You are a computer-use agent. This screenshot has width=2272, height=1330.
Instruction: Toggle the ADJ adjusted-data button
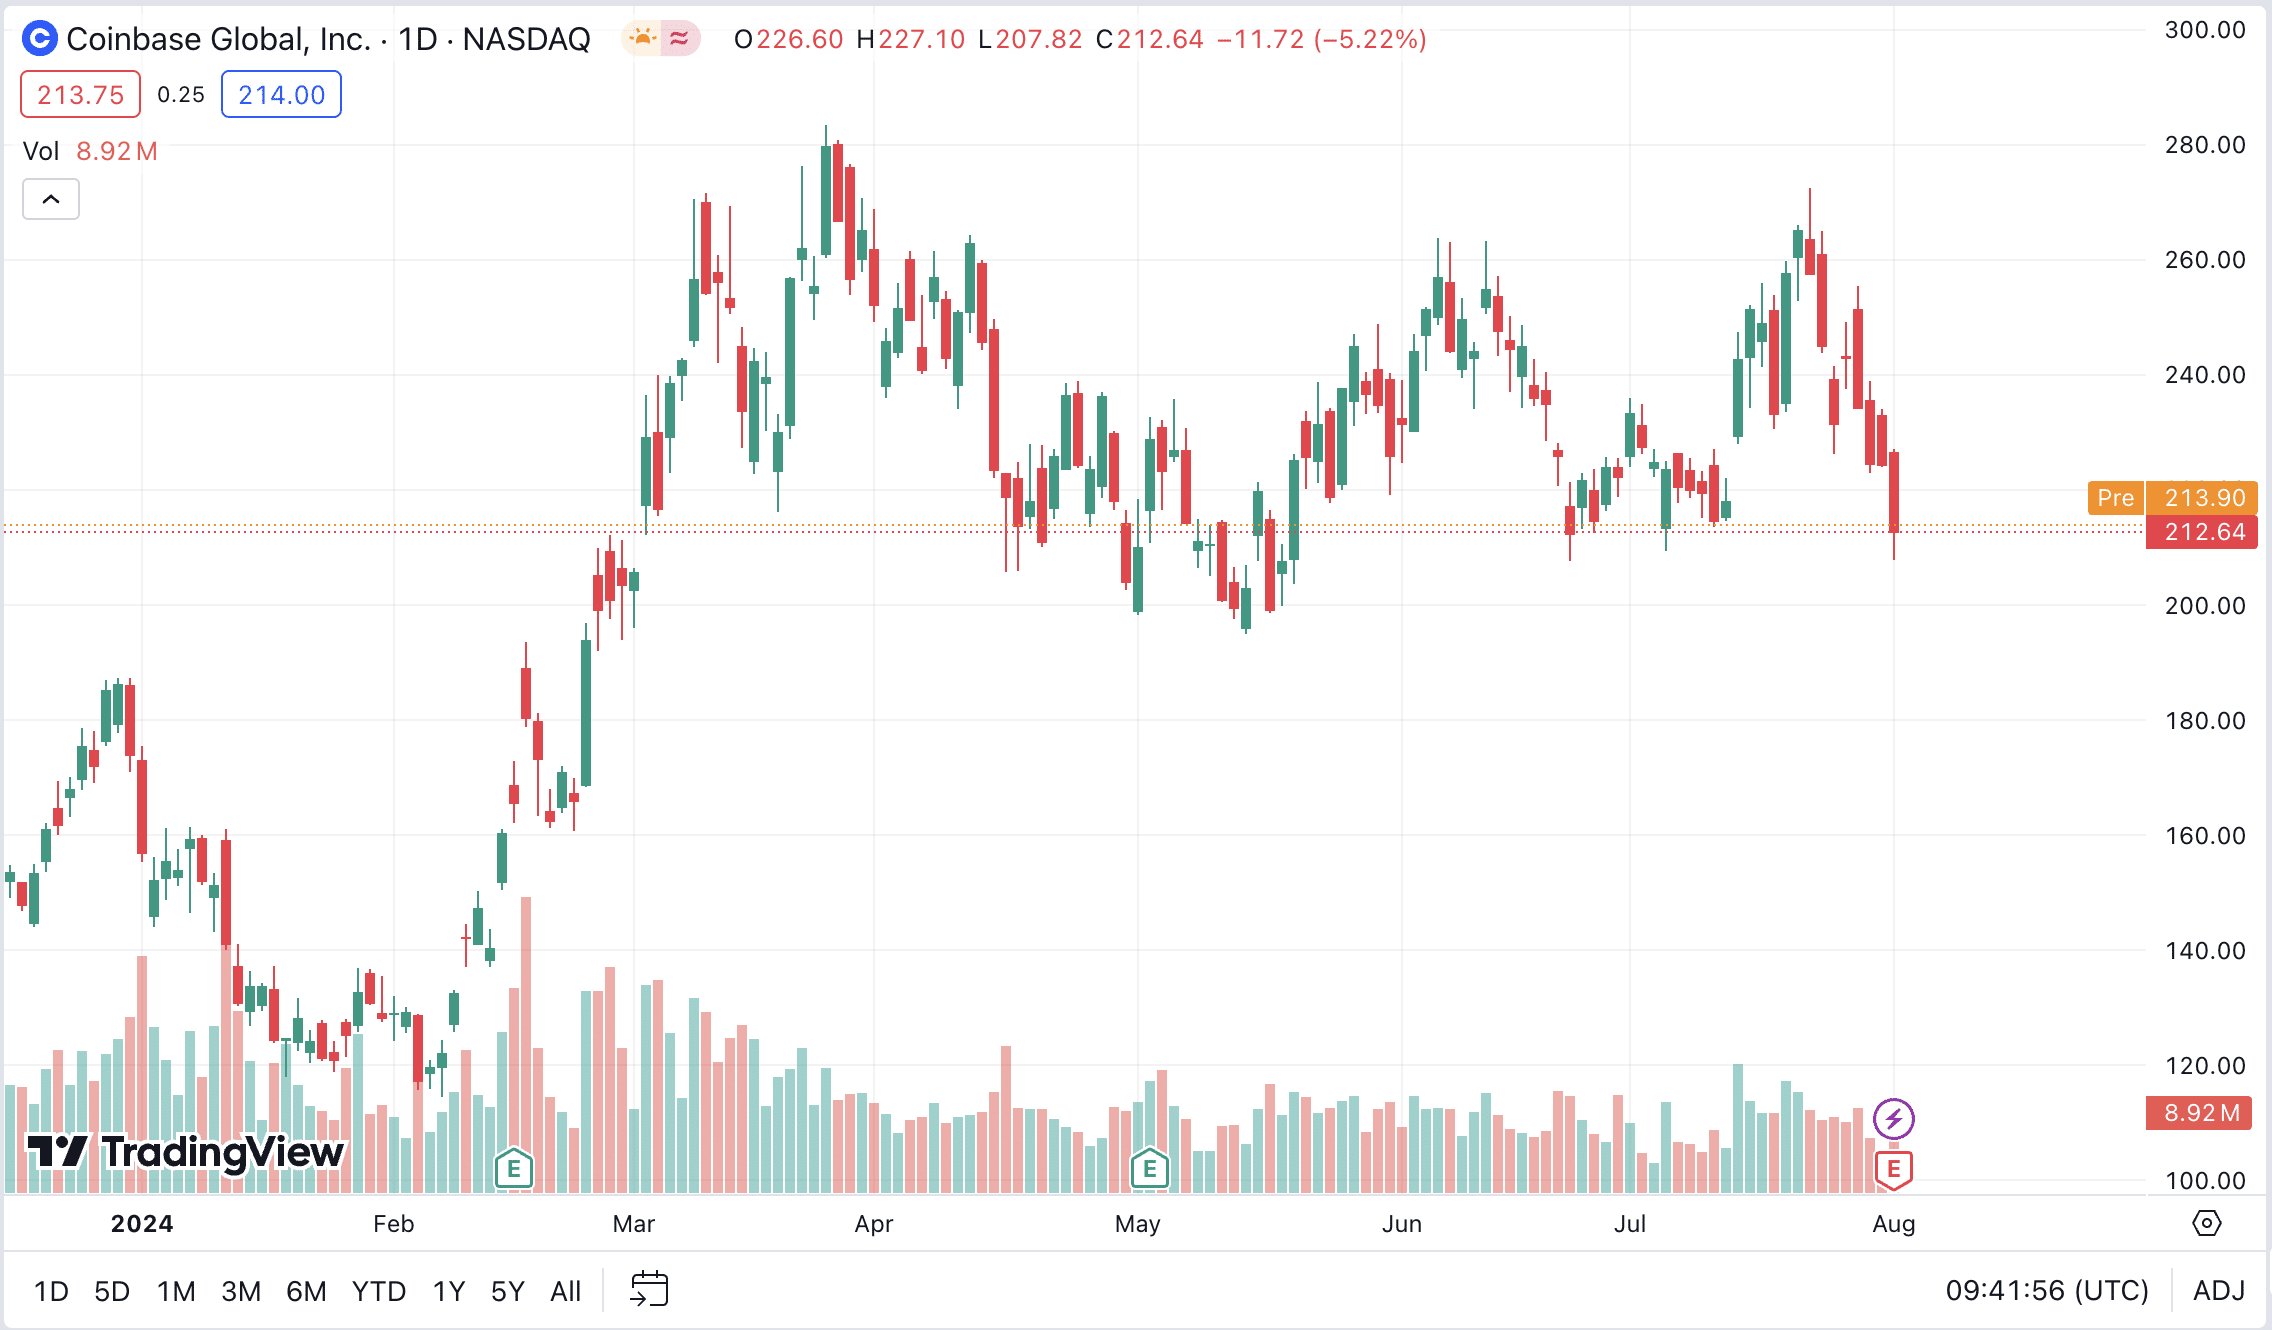pos(2219,1291)
